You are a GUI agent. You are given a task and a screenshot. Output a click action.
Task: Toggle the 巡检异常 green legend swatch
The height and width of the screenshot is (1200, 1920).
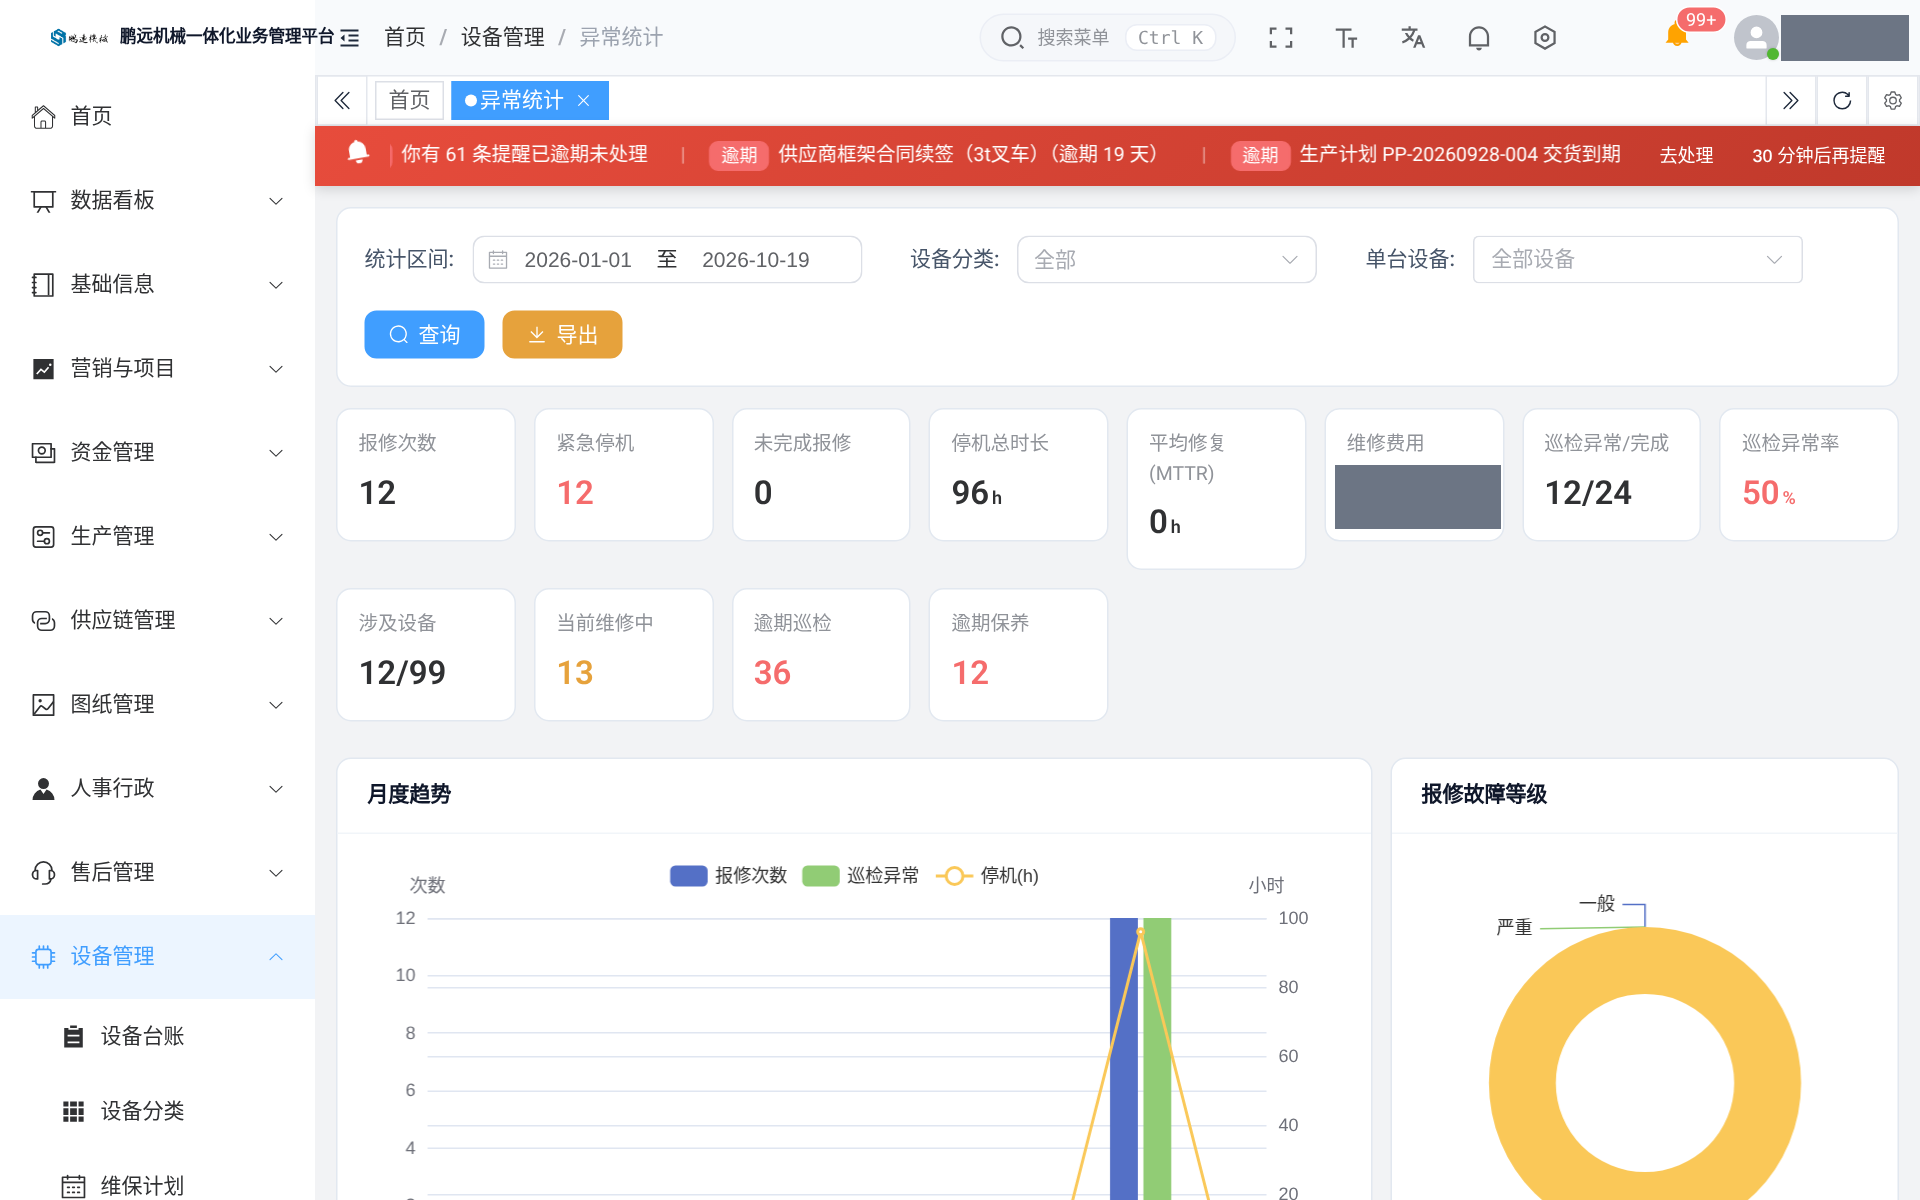coord(821,876)
